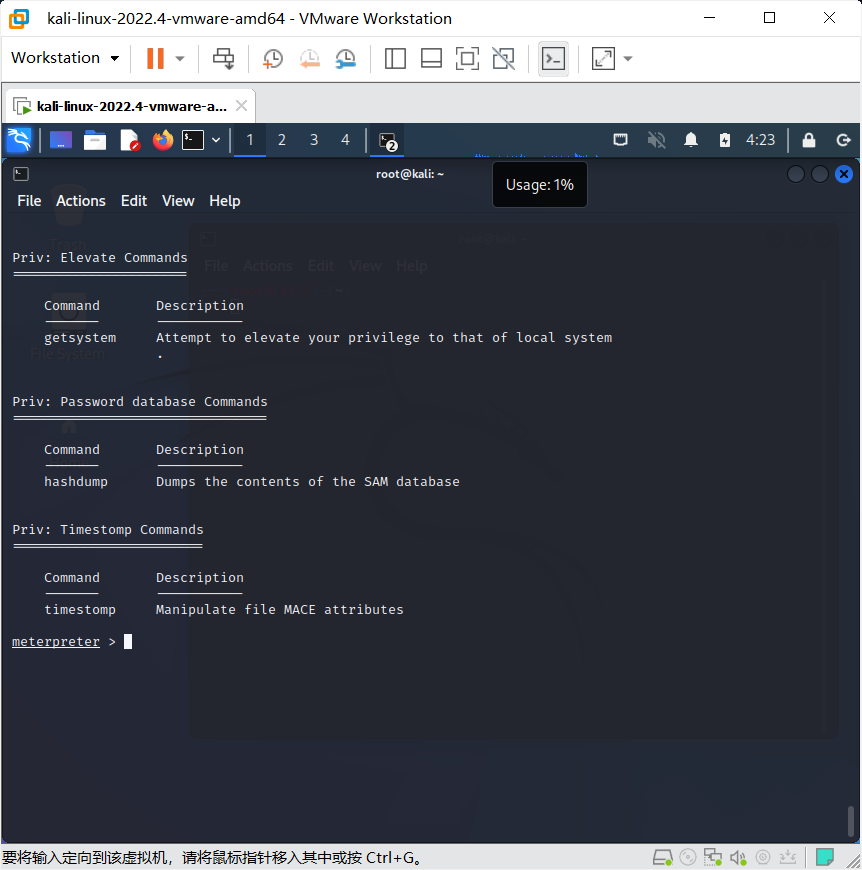
Task: Click the hashdump command text
Action: pos(76,482)
